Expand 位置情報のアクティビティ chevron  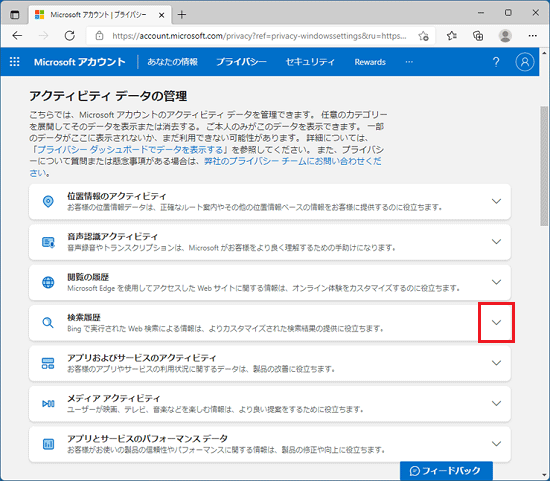coord(496,201)
